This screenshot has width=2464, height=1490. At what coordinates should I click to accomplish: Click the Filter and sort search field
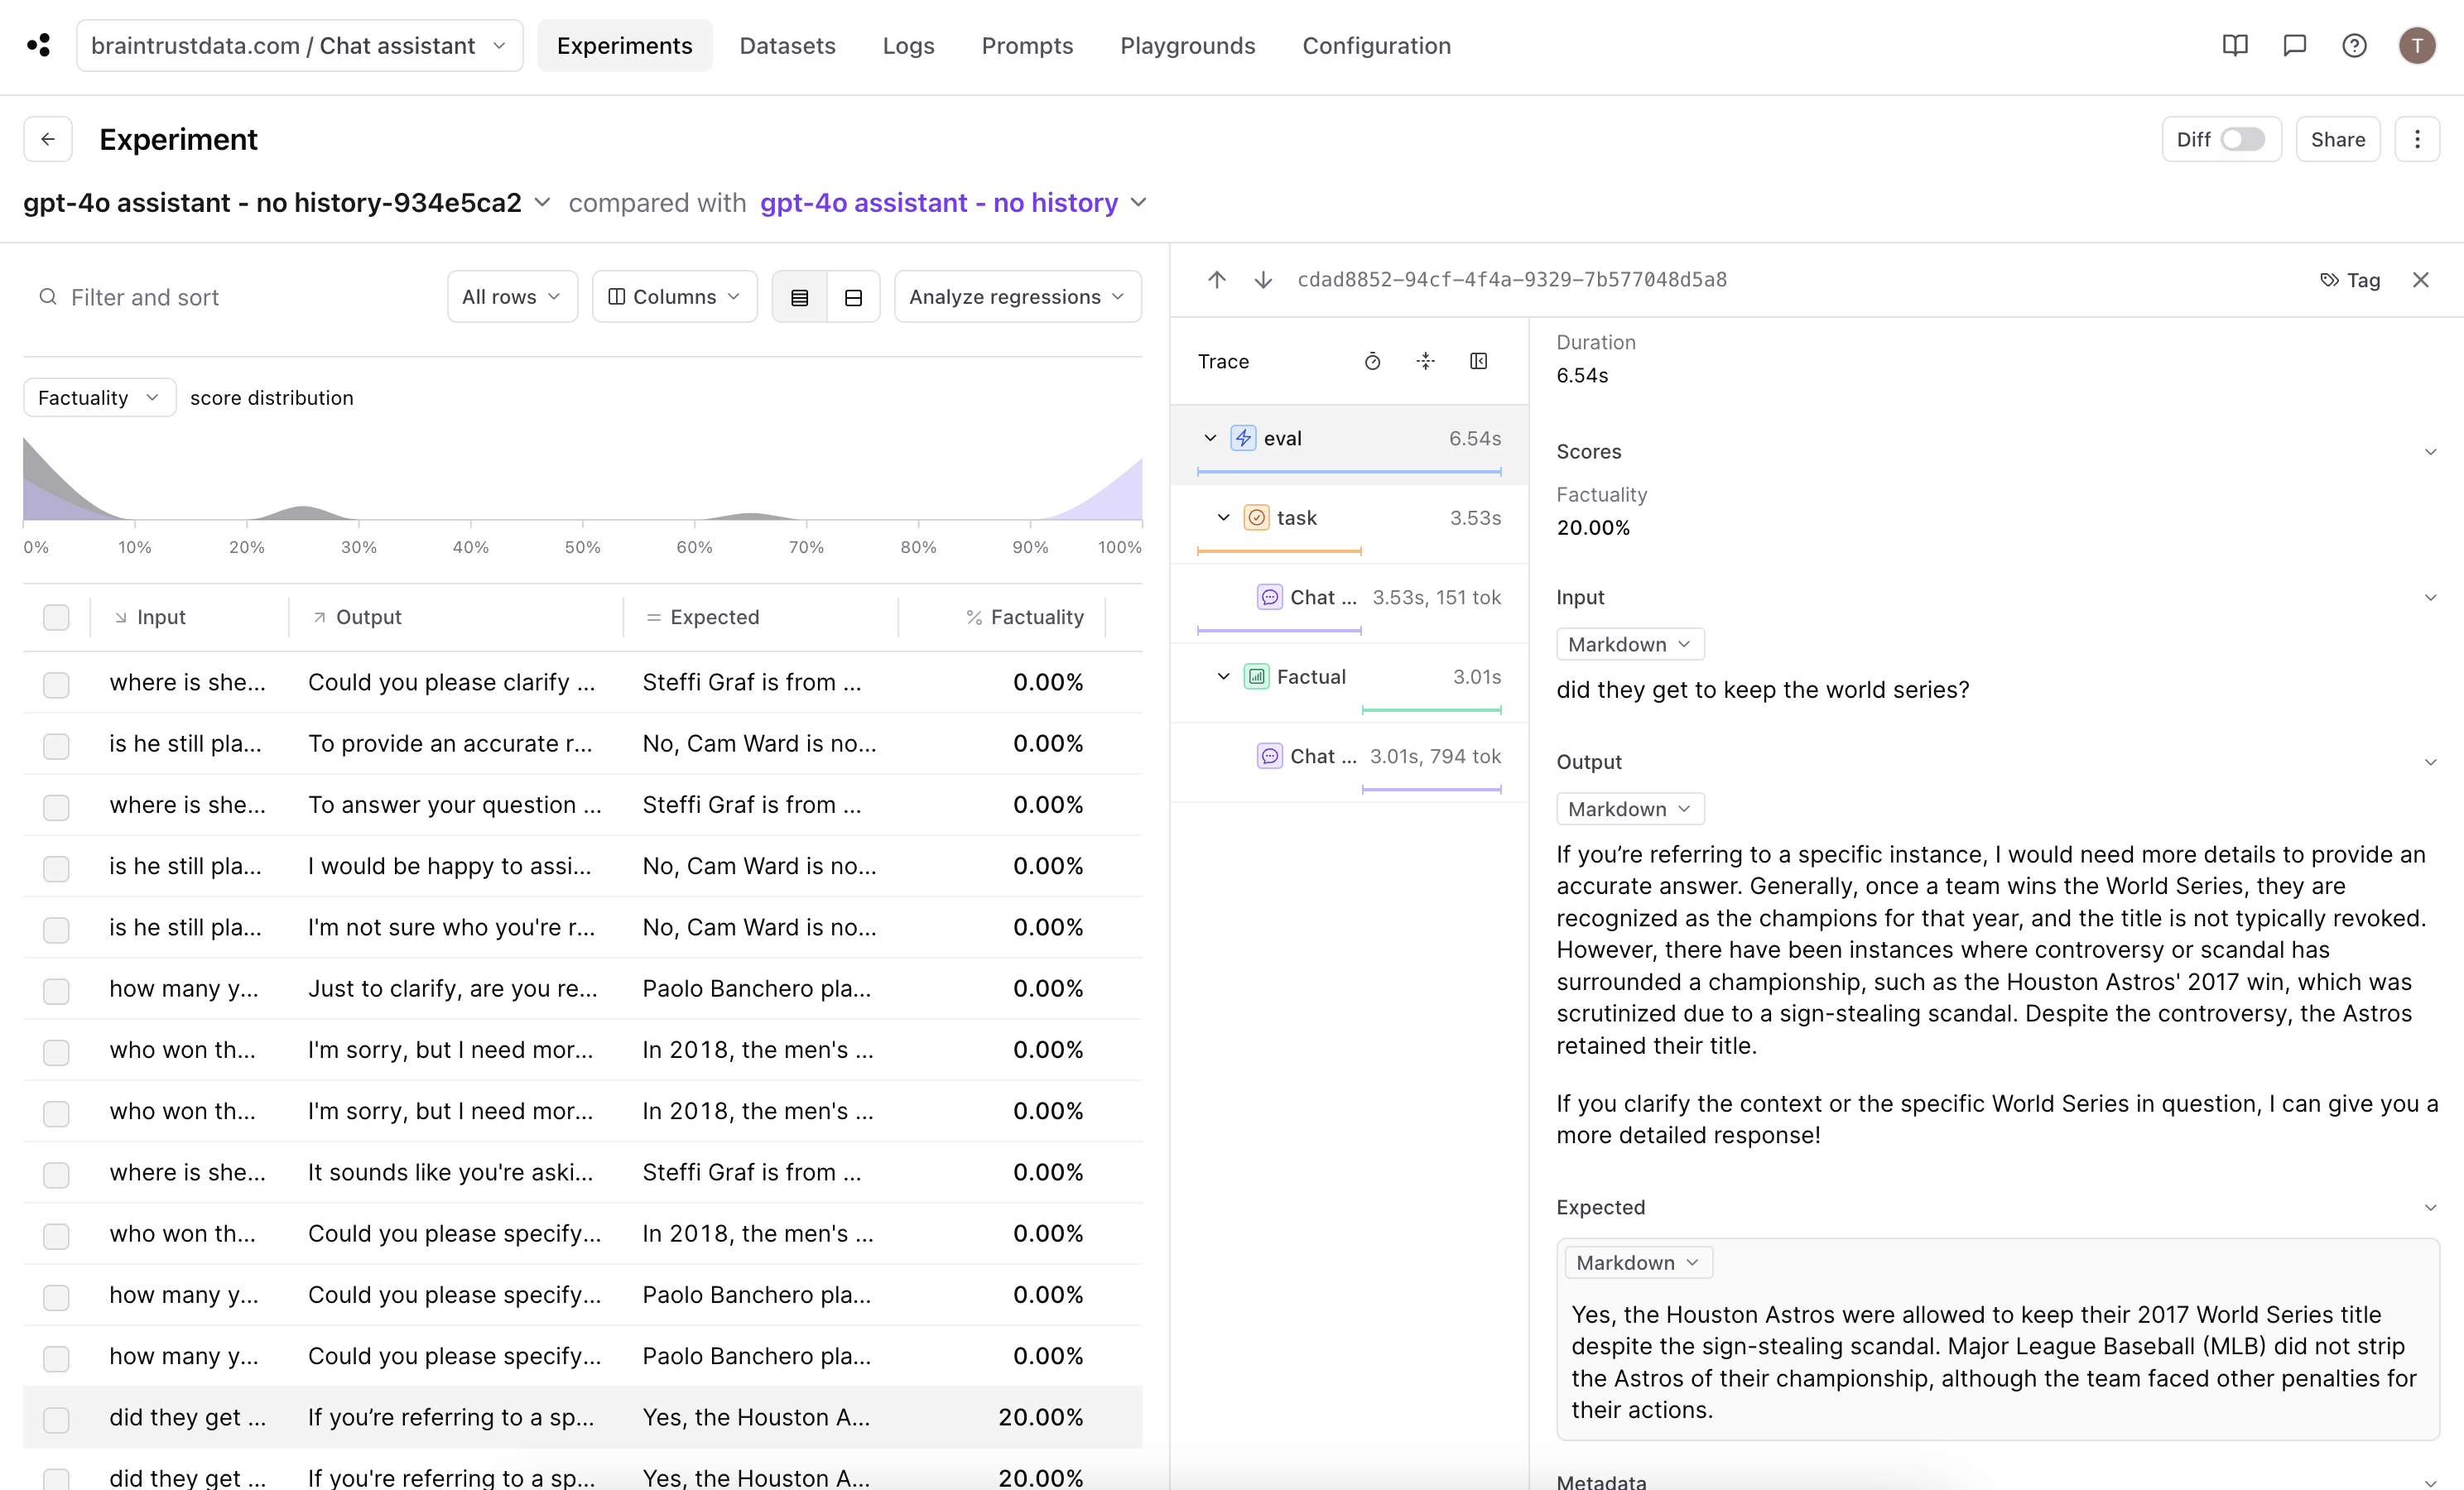[230, 297]
